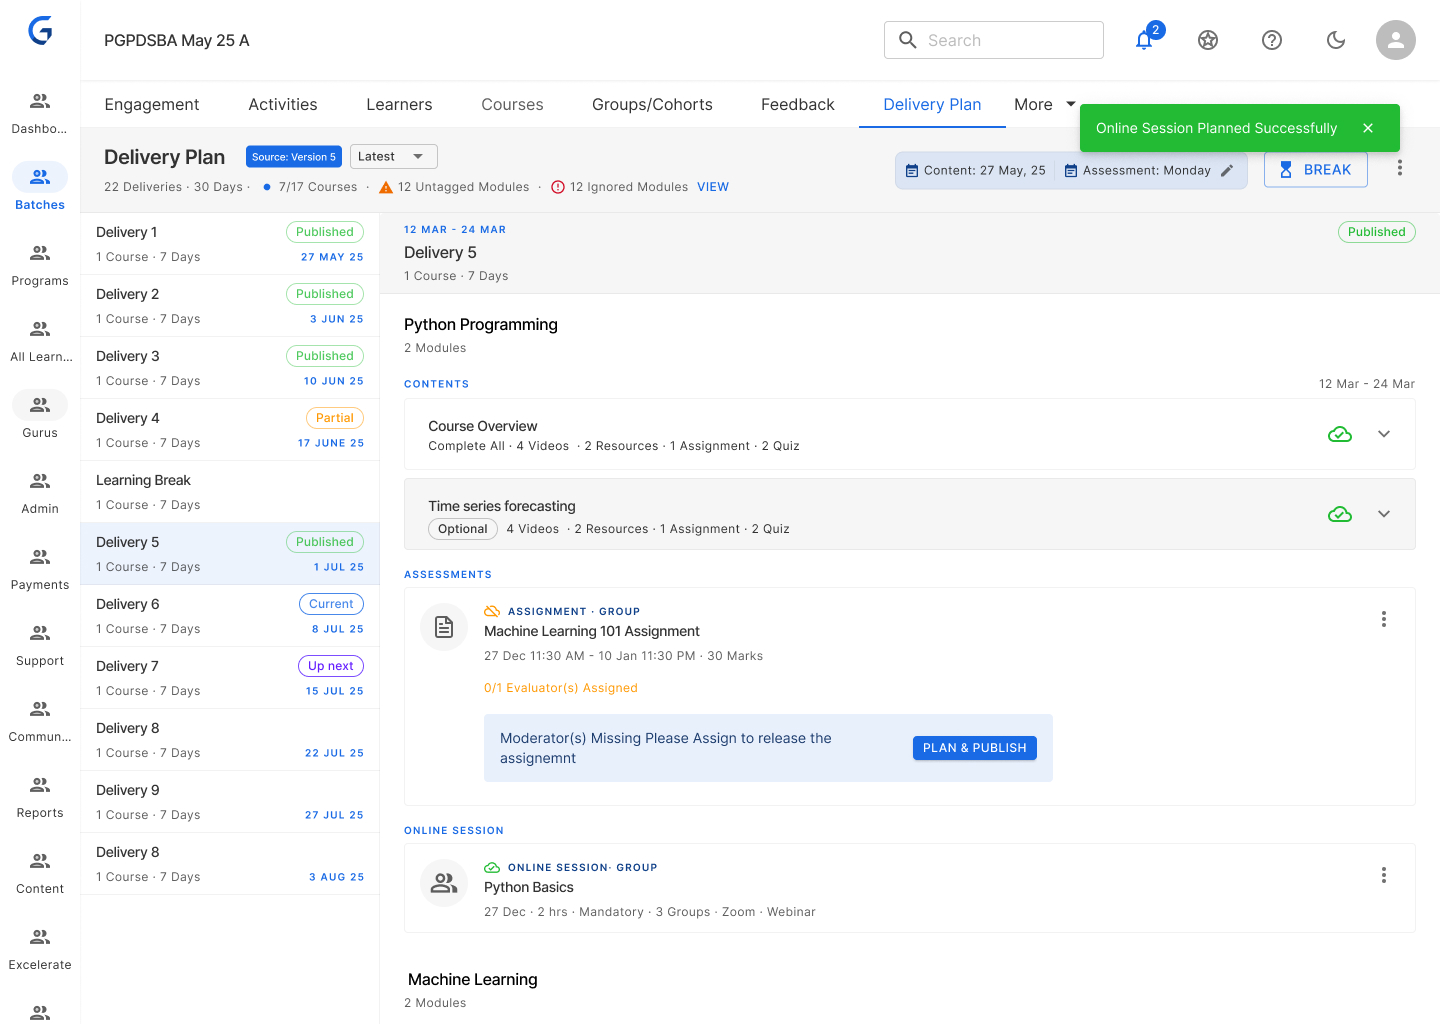Viewport: 1440px width, 1024px height.
Task: Open Admin in the sidebar
Action: [40, 493]
